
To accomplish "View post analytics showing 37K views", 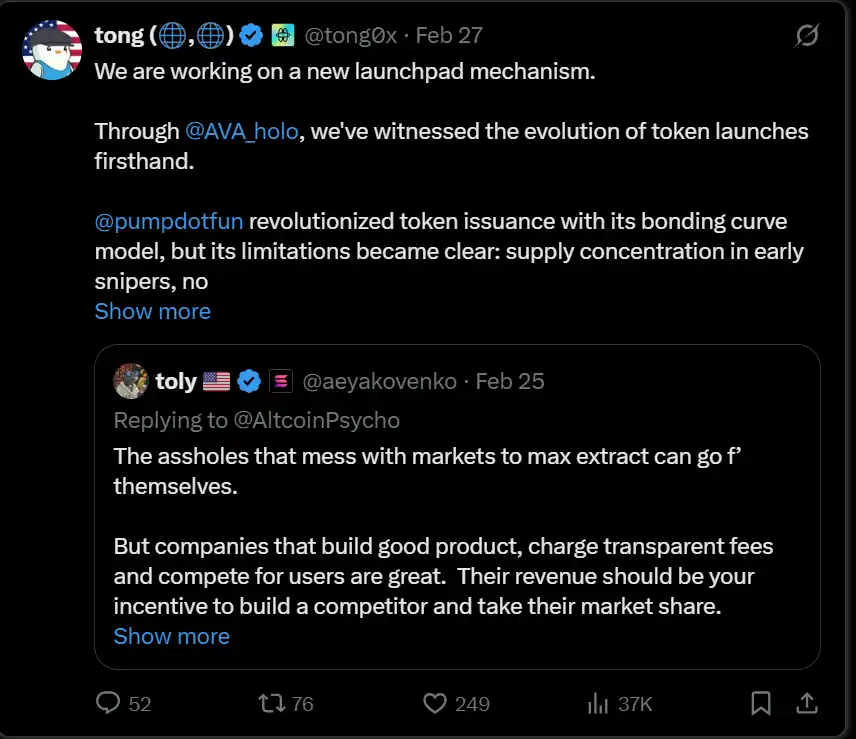I will [x=598, y=704].
